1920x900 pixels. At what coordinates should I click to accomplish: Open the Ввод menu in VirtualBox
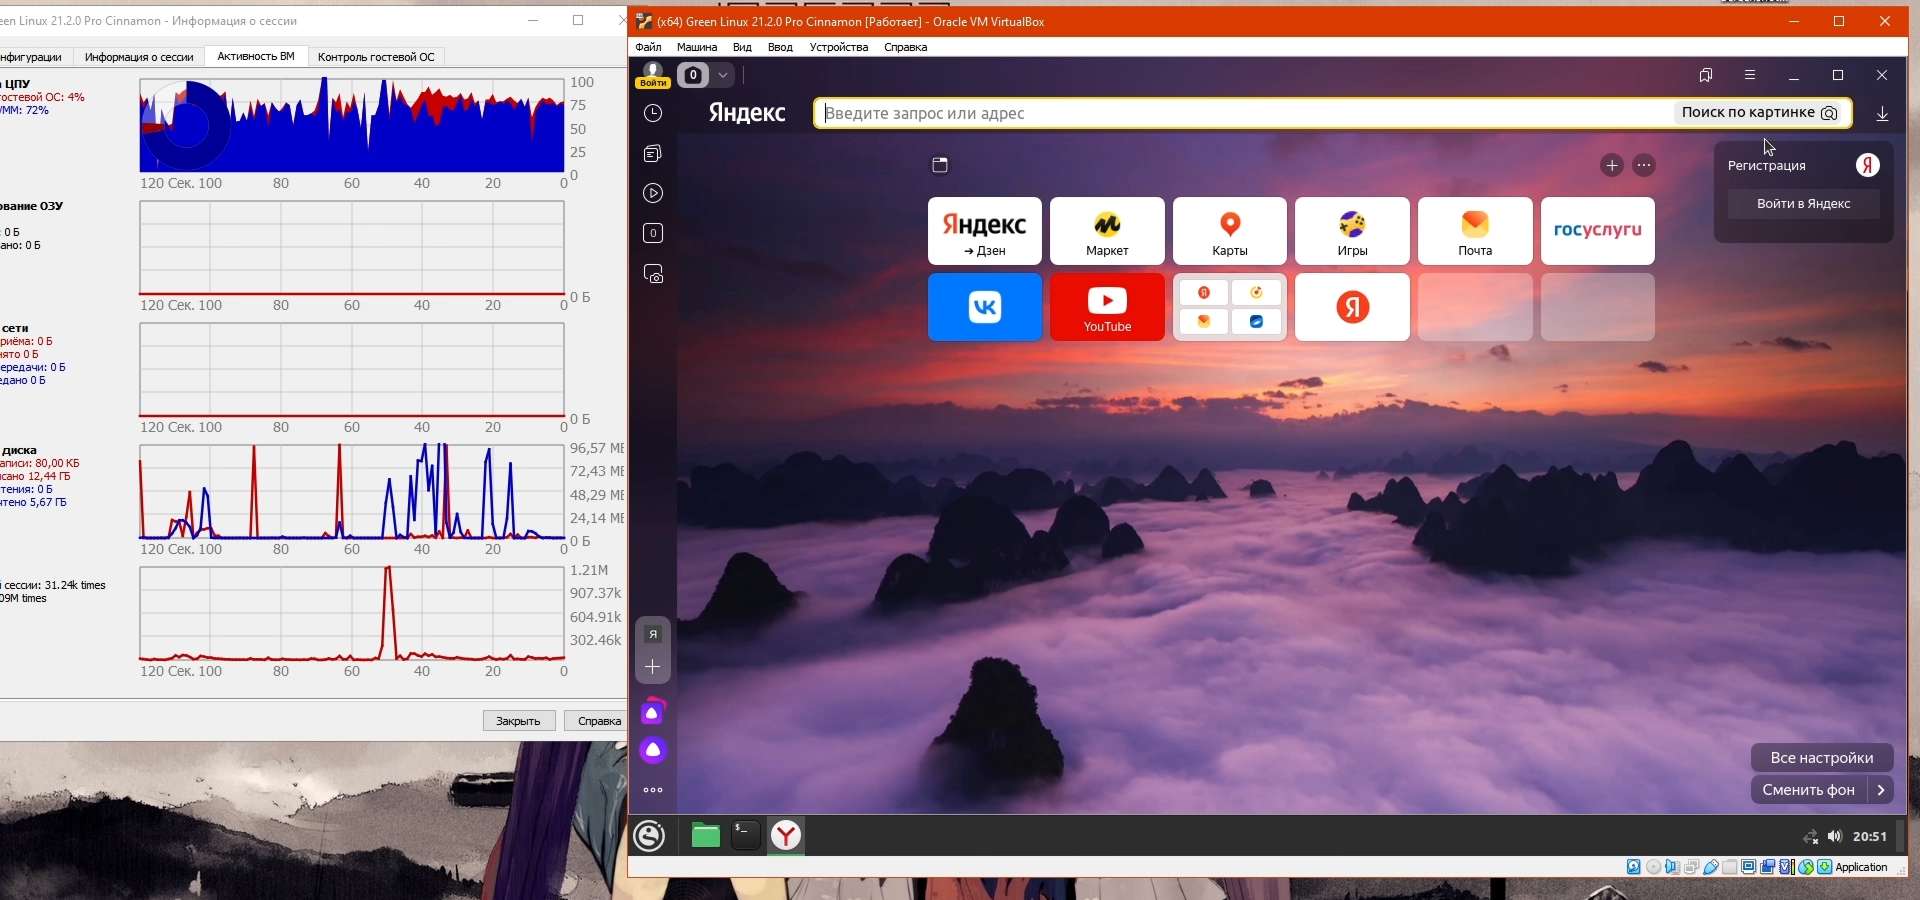tap(780, 47)
